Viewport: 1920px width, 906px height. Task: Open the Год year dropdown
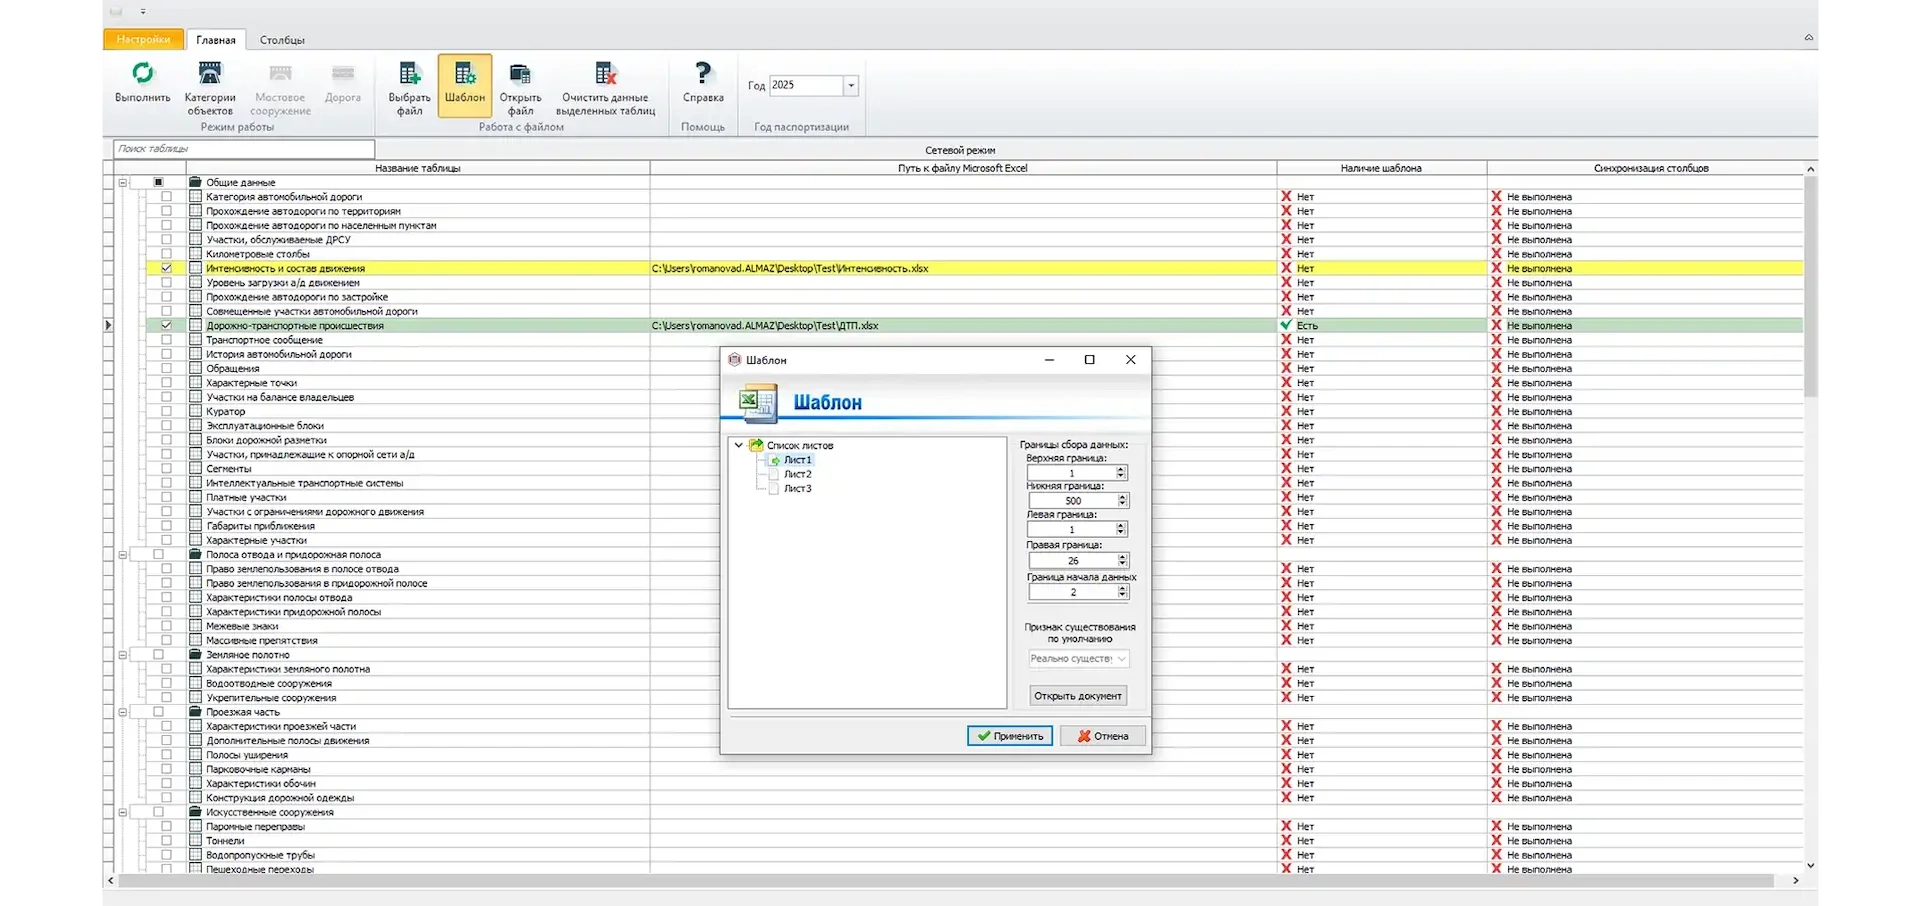pos(851,86)
